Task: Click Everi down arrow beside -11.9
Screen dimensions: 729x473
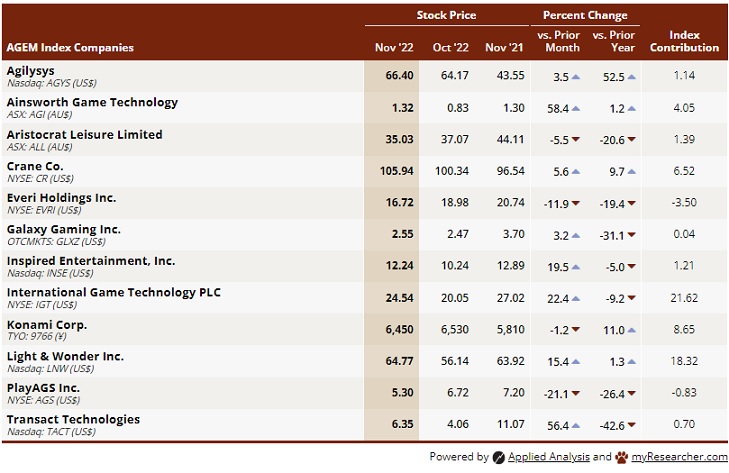Action: click(576, 203)
